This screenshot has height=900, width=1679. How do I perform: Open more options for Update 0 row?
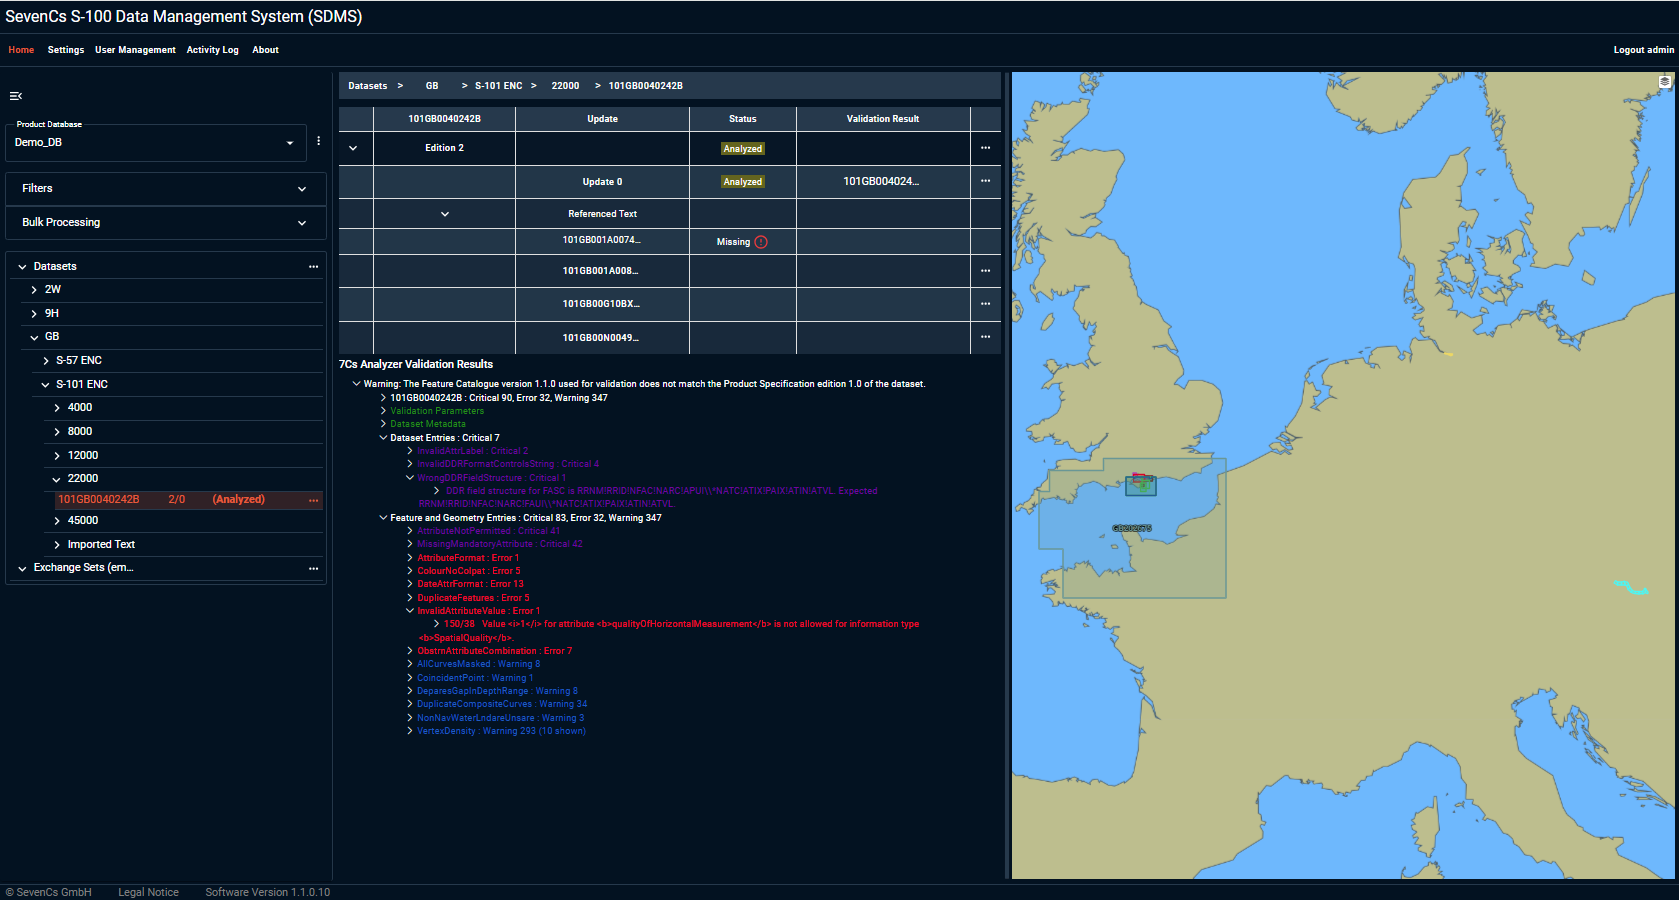click(x=985, y=181)
